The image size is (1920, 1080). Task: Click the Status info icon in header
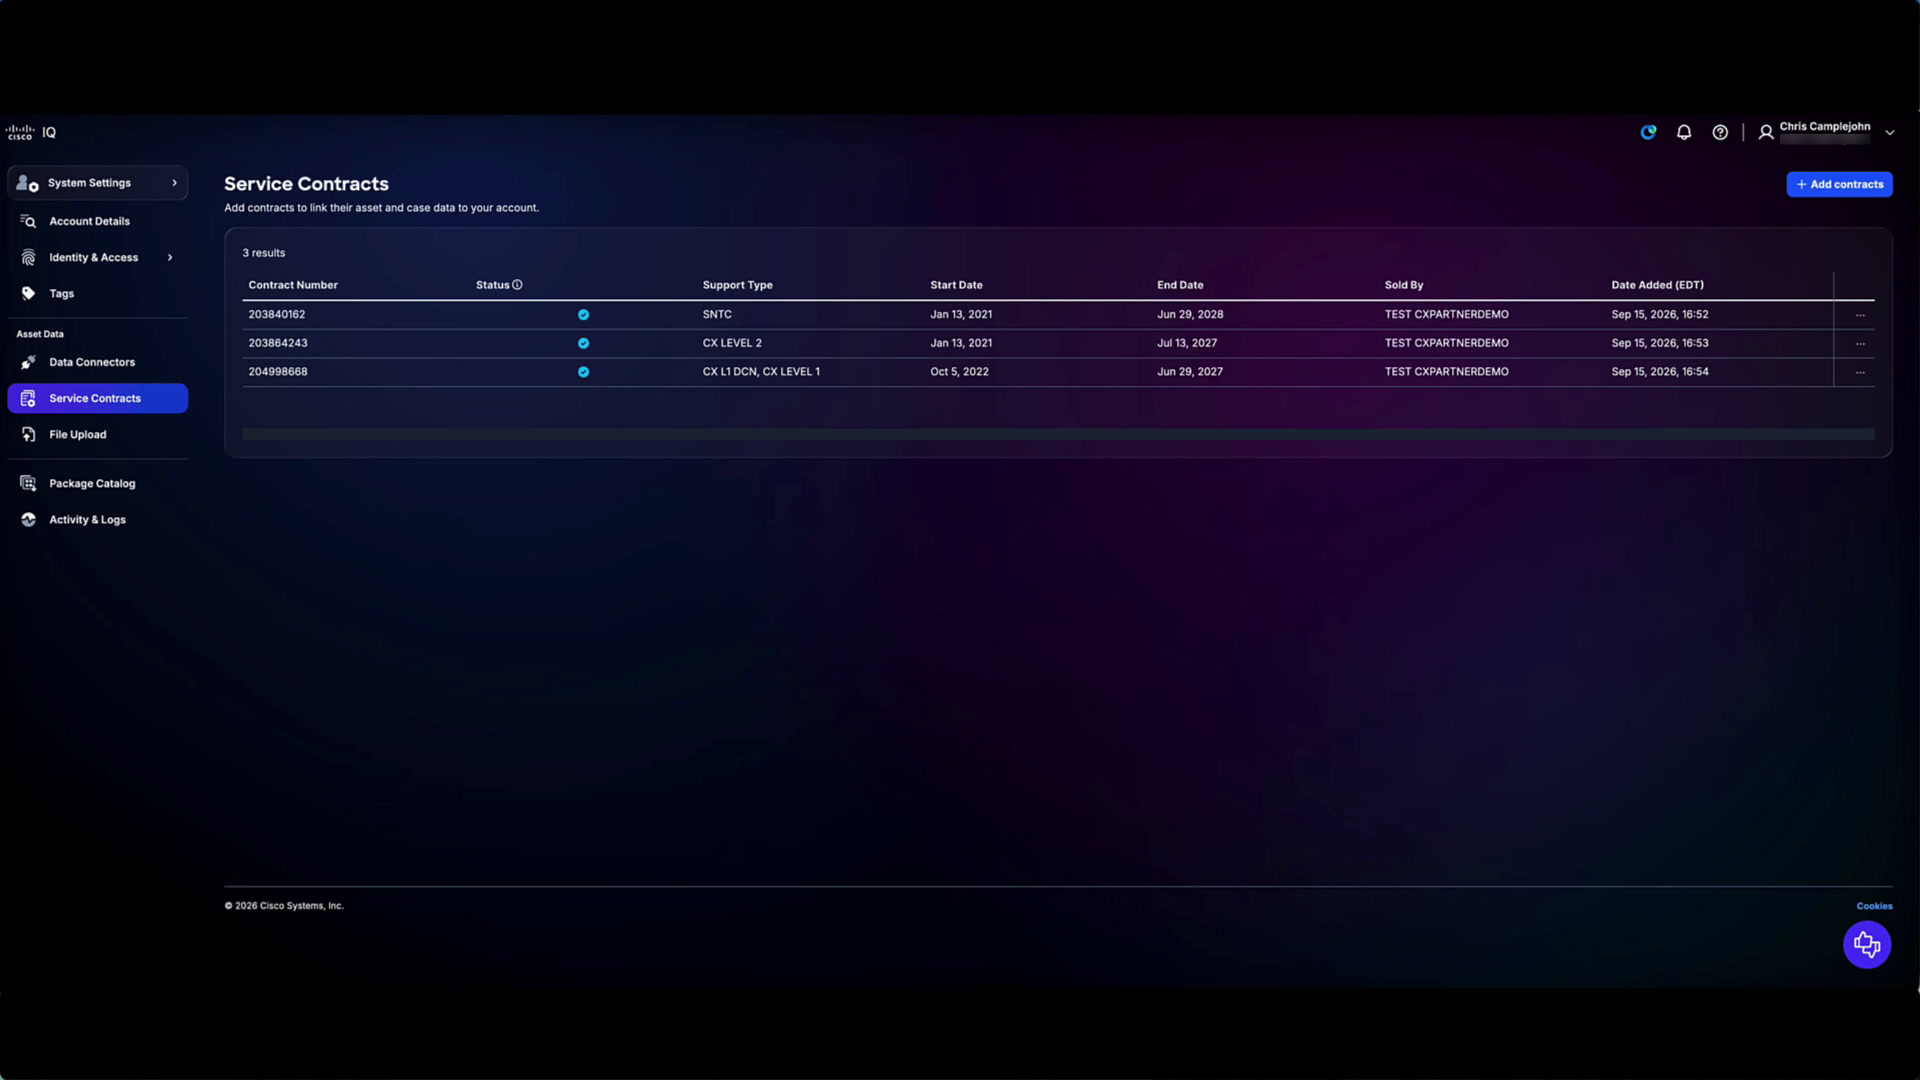[x=517, y=285]
